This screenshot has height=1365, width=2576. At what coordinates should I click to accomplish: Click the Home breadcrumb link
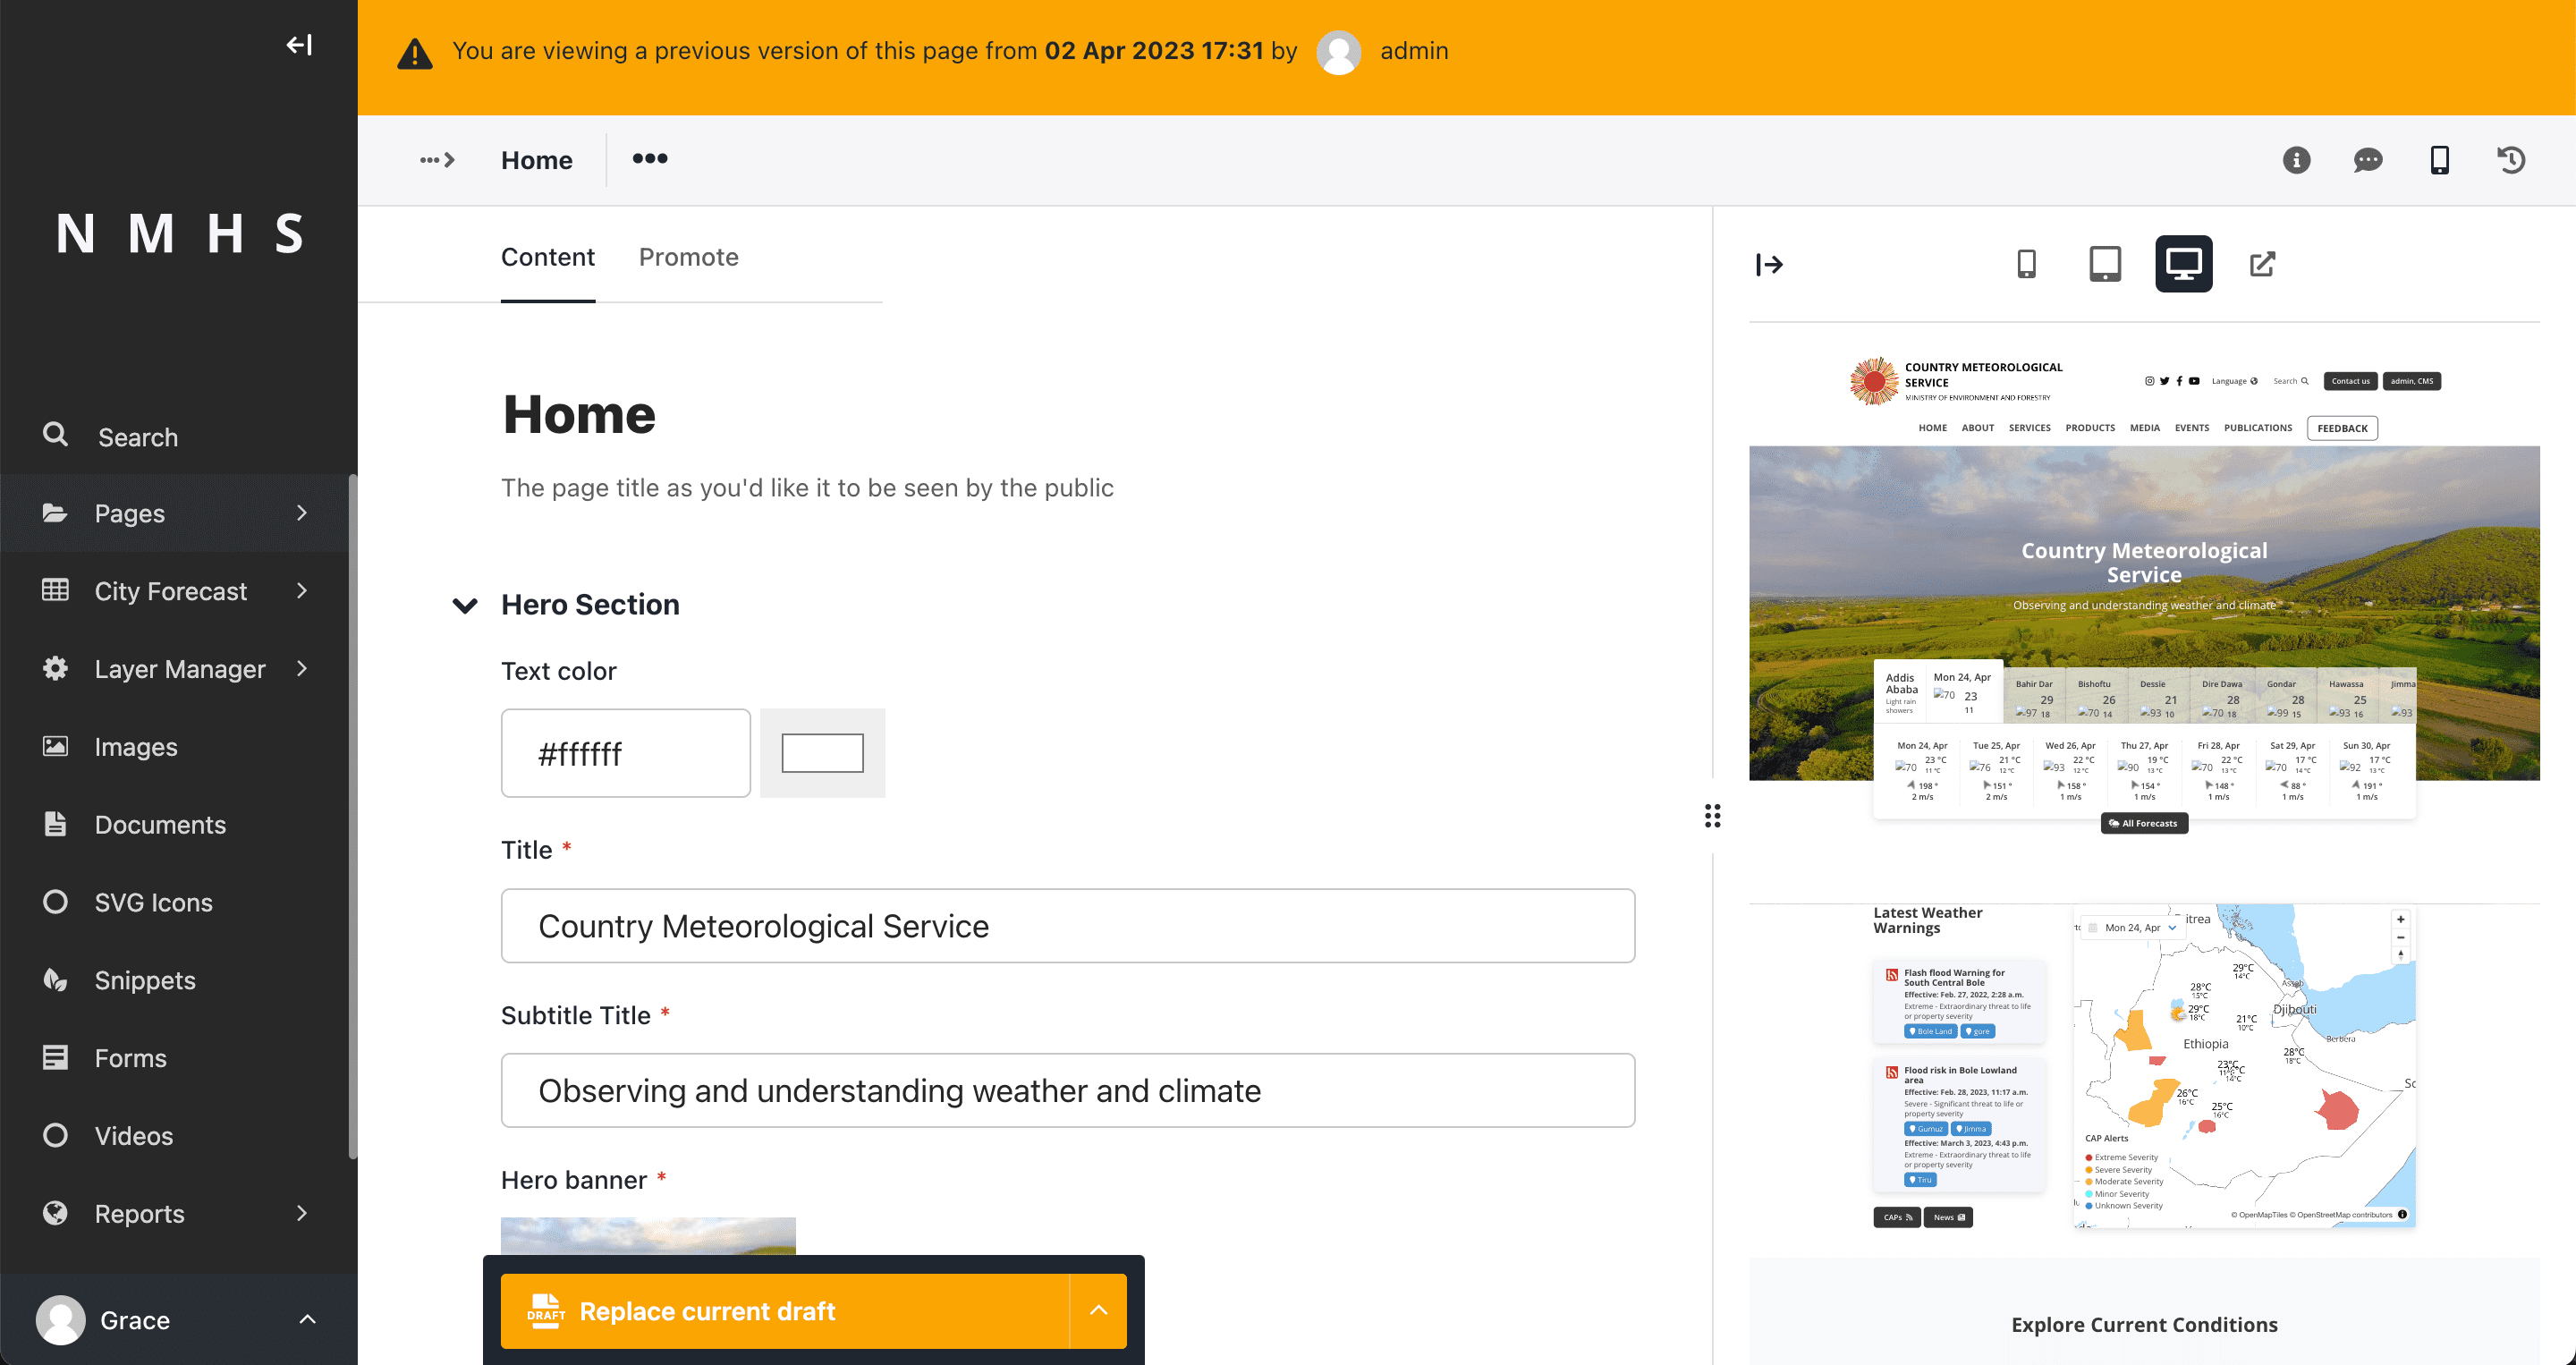[x=537, y=160]
